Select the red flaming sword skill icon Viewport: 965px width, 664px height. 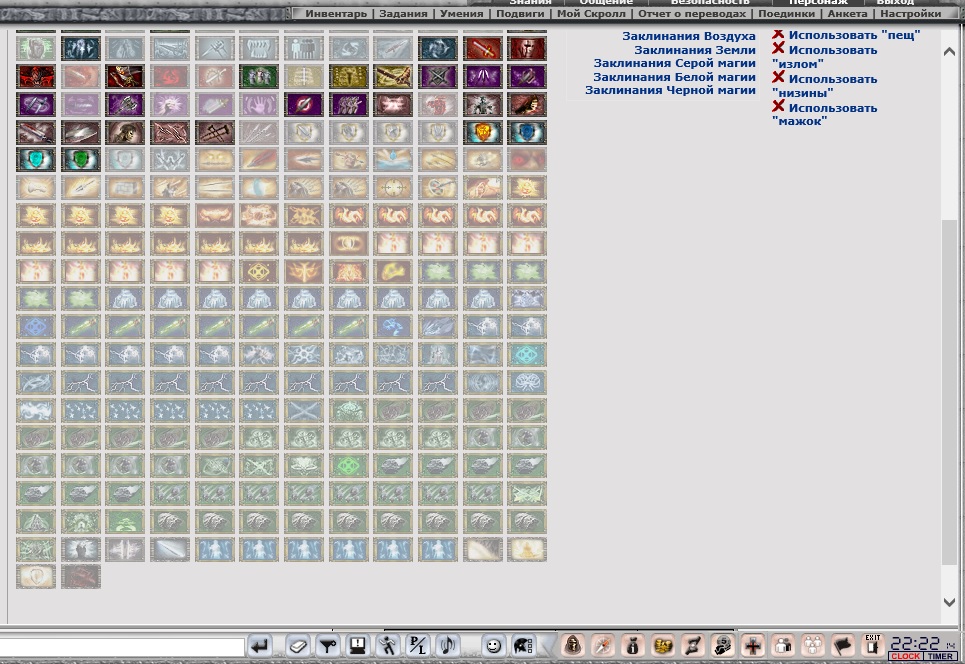point(482,48)
